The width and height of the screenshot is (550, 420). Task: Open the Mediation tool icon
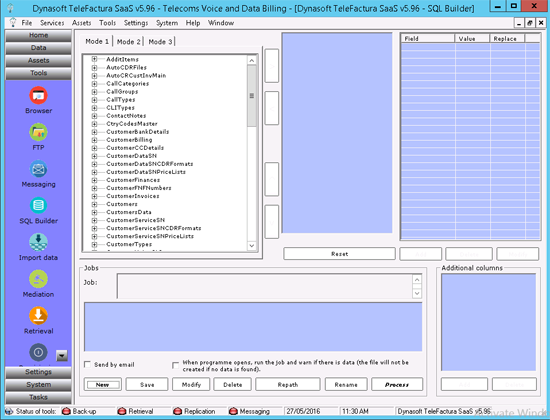[38, 279]
